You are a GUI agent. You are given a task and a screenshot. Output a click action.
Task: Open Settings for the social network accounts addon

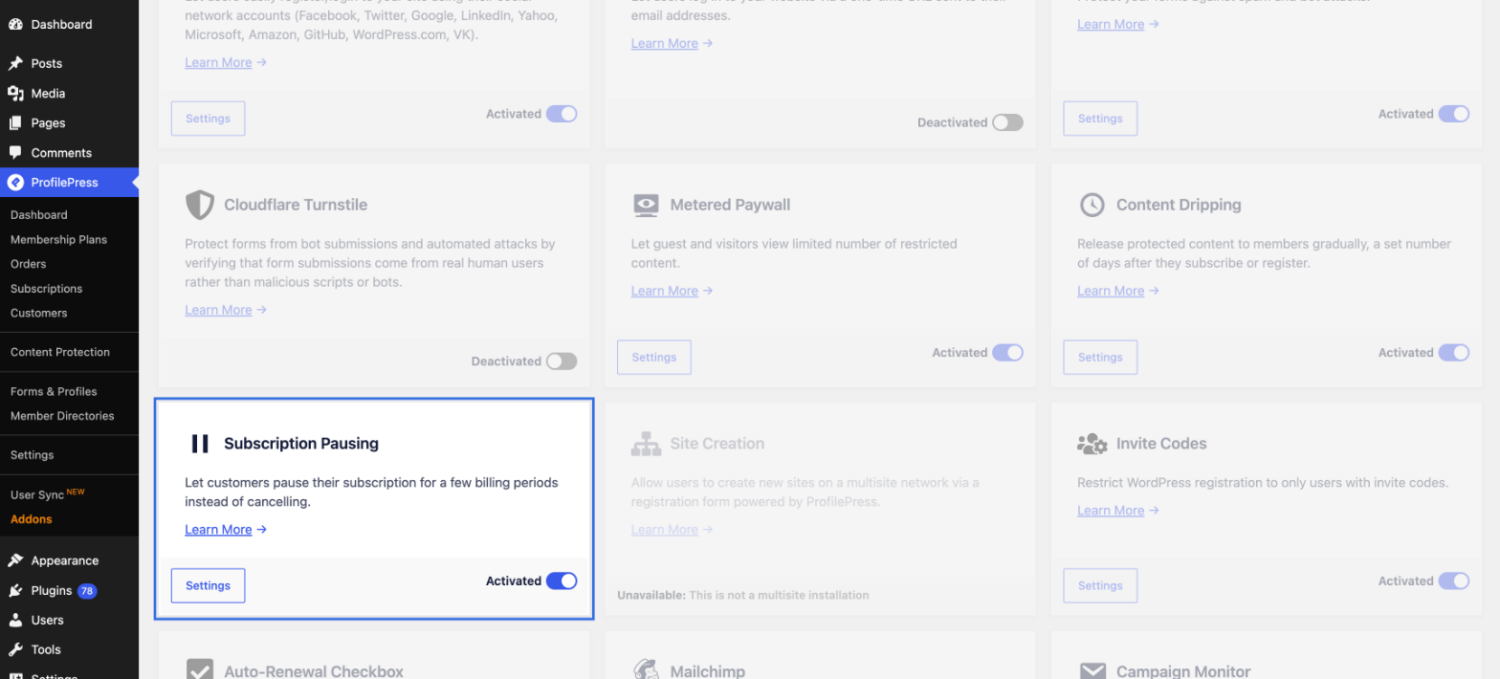208,118
